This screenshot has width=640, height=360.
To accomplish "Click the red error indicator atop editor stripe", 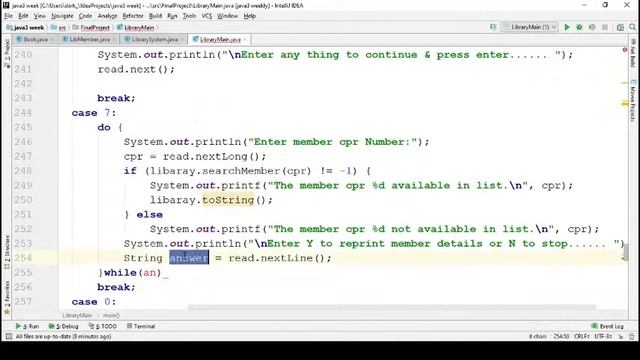I will coord(624,50).
